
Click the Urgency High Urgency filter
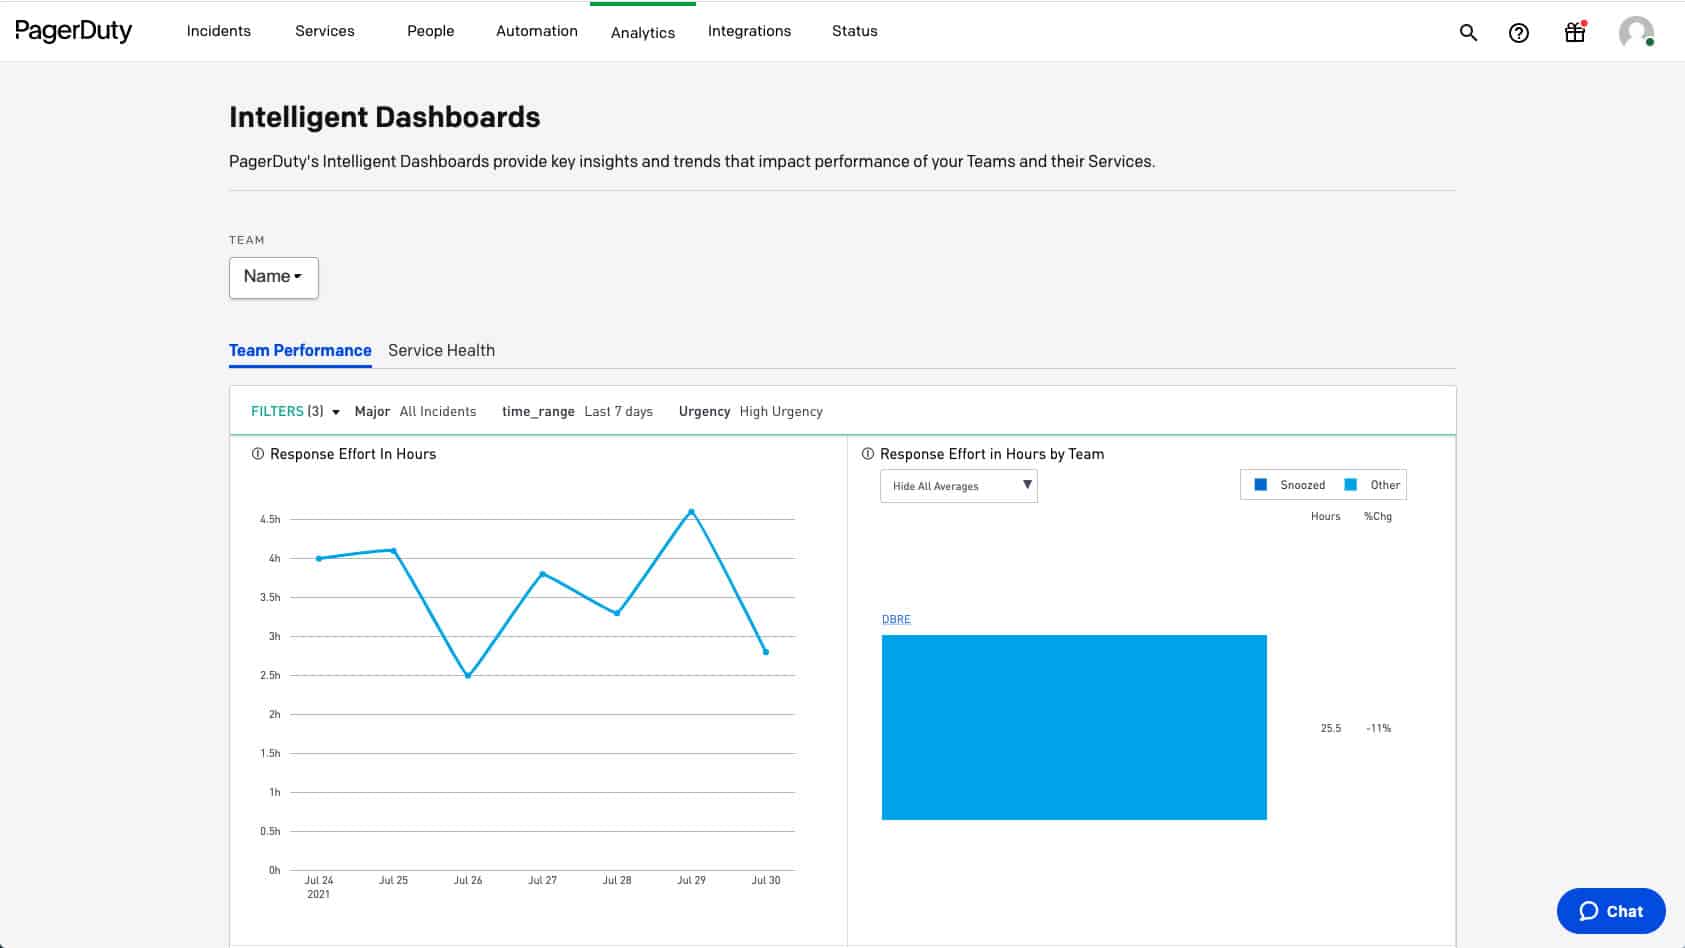[x=751, y=411]
